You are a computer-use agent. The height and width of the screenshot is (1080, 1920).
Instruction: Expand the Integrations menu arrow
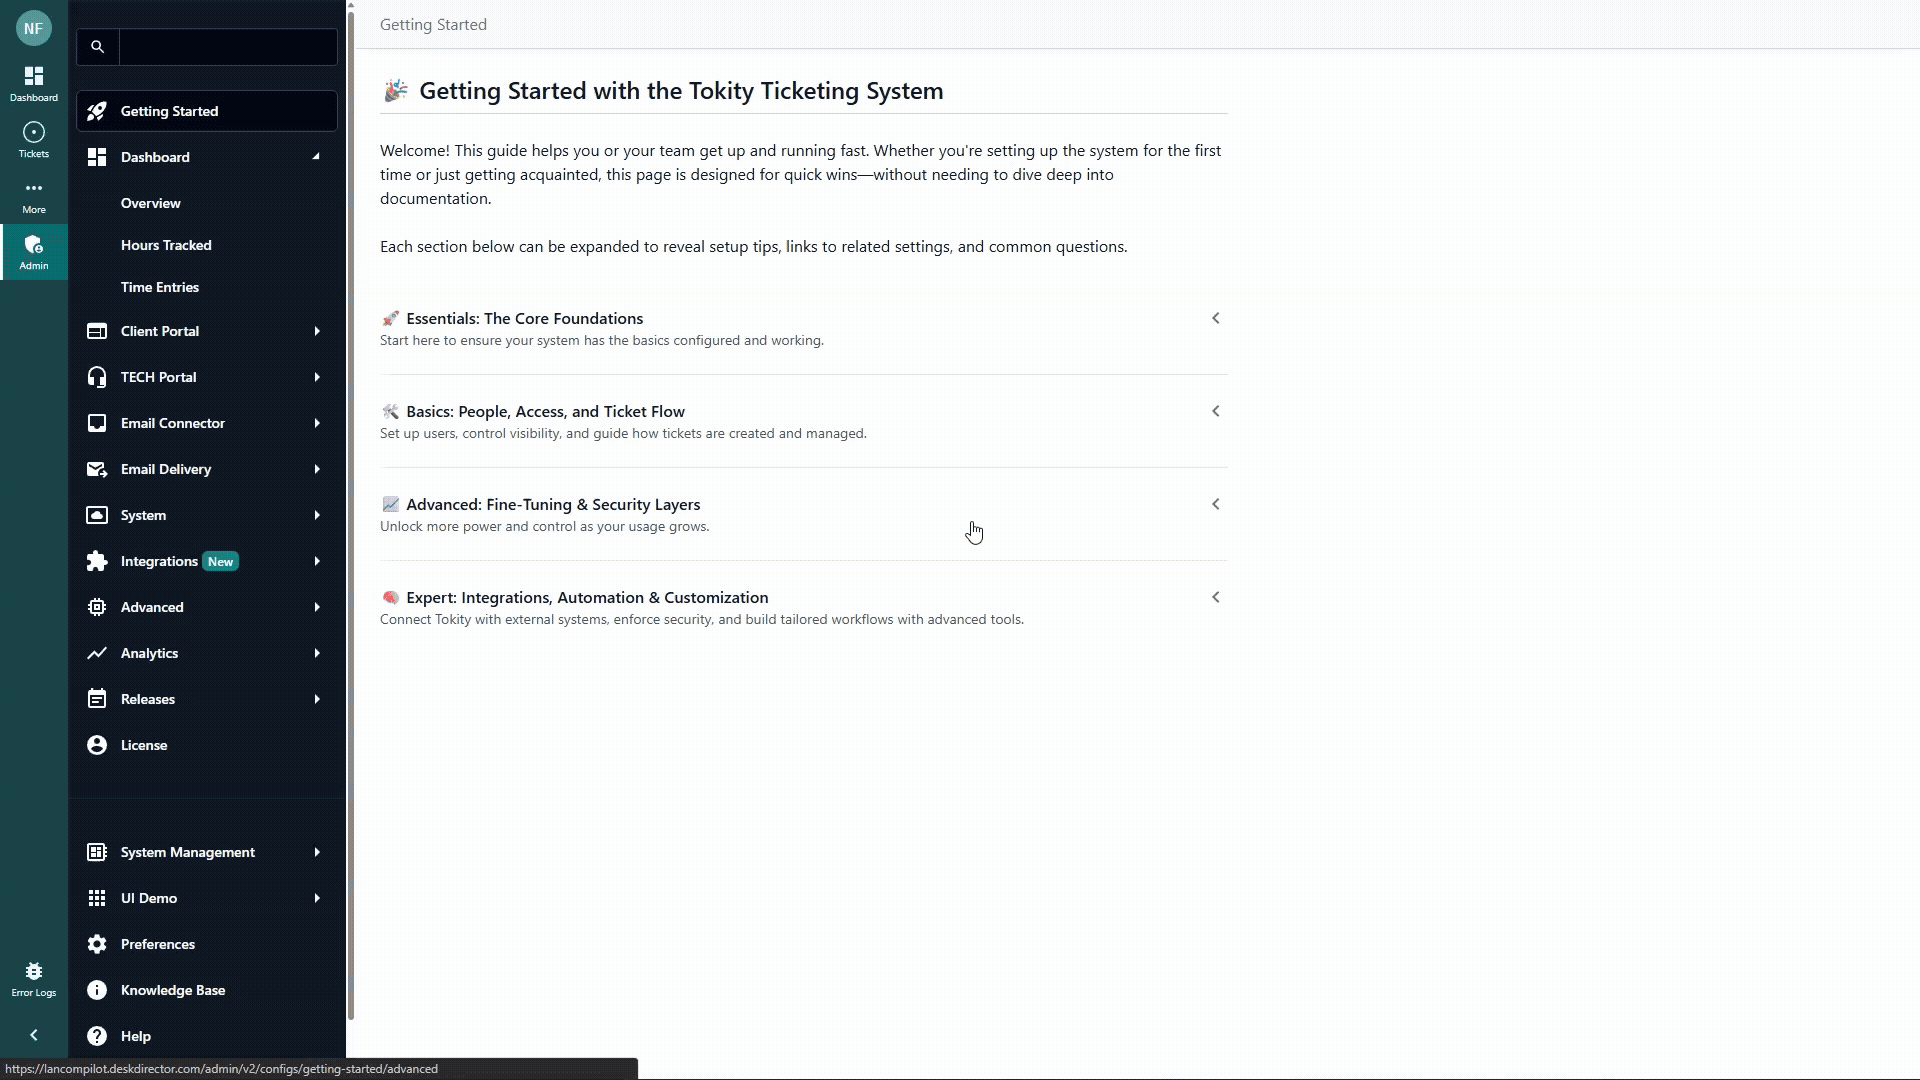[317, 561]
